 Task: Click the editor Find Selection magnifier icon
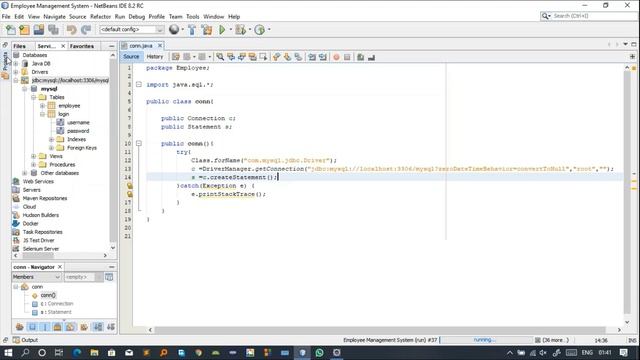coord(220,57)
